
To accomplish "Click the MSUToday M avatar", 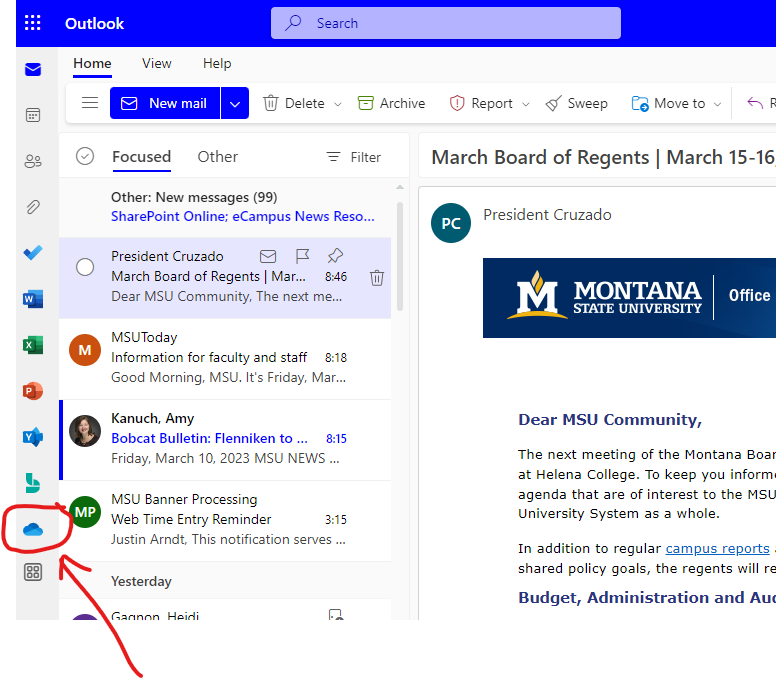I will pos(85,350).
